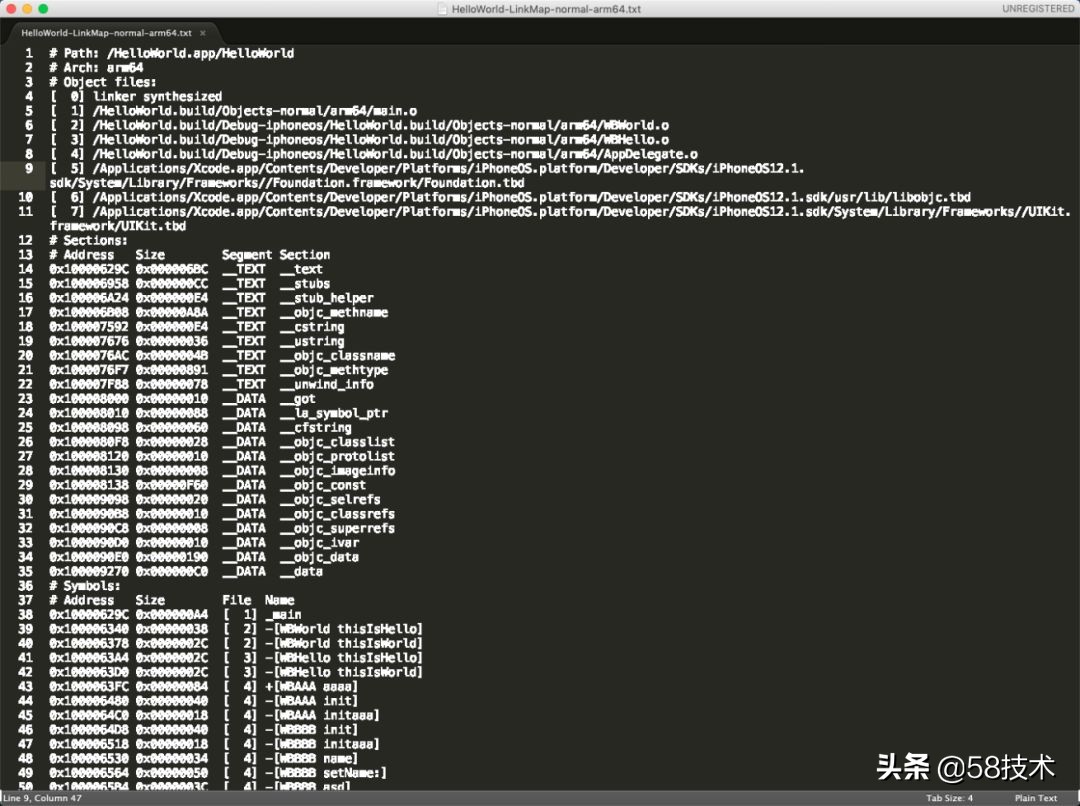Click the yellow minimize window button

pyautogui.click(x=27, y=8)
